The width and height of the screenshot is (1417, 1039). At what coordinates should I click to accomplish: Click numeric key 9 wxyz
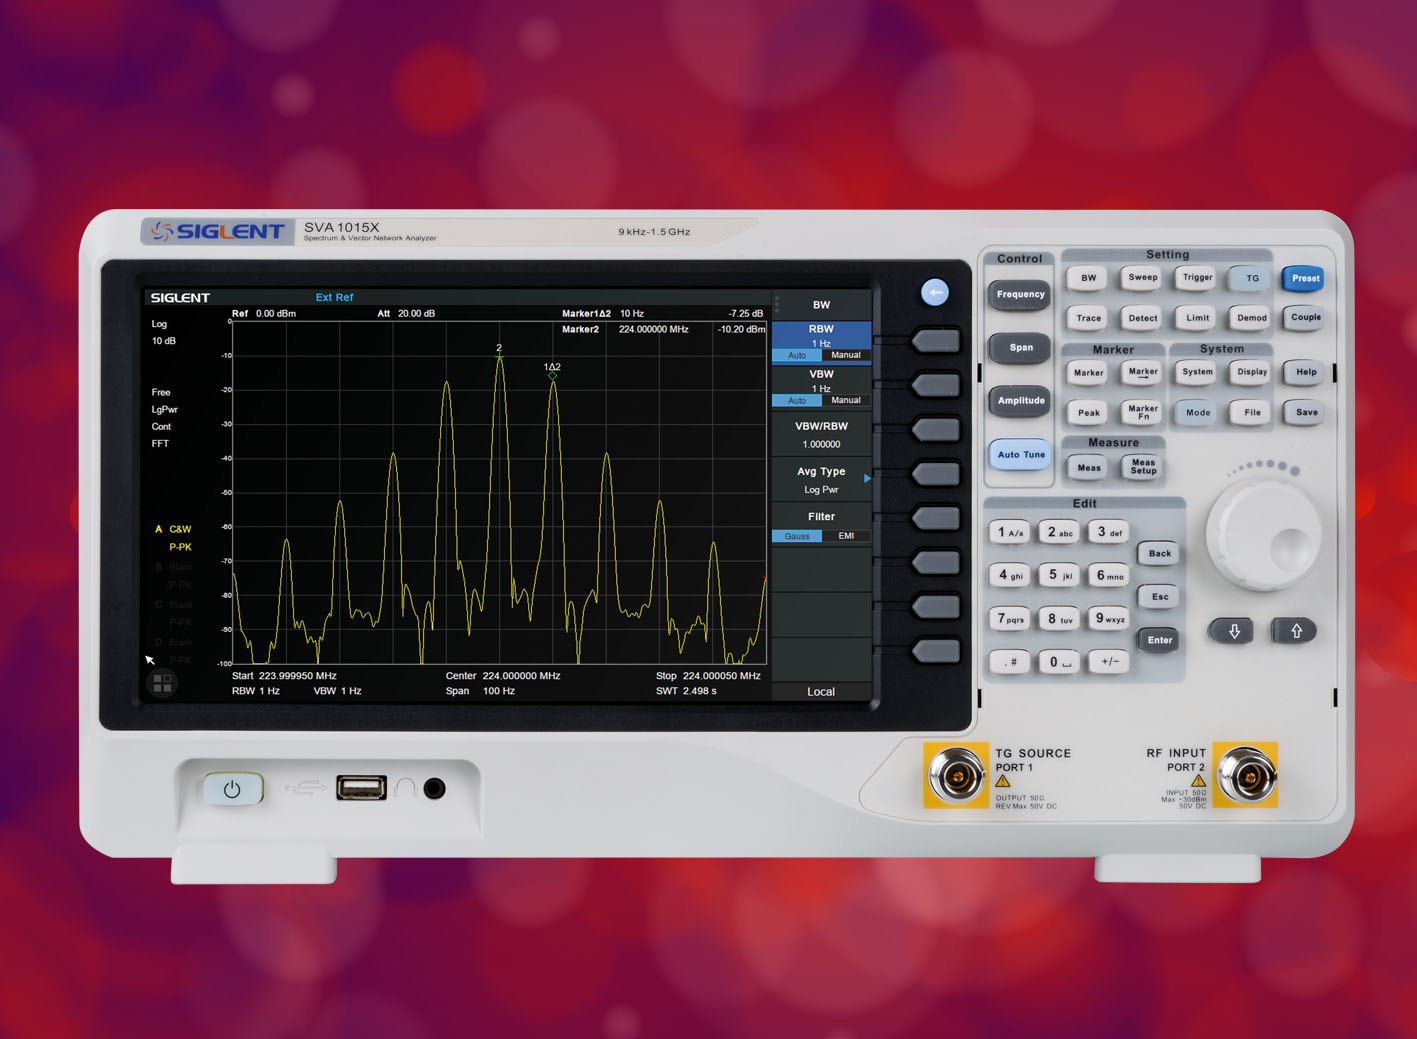coord(1109,619)
